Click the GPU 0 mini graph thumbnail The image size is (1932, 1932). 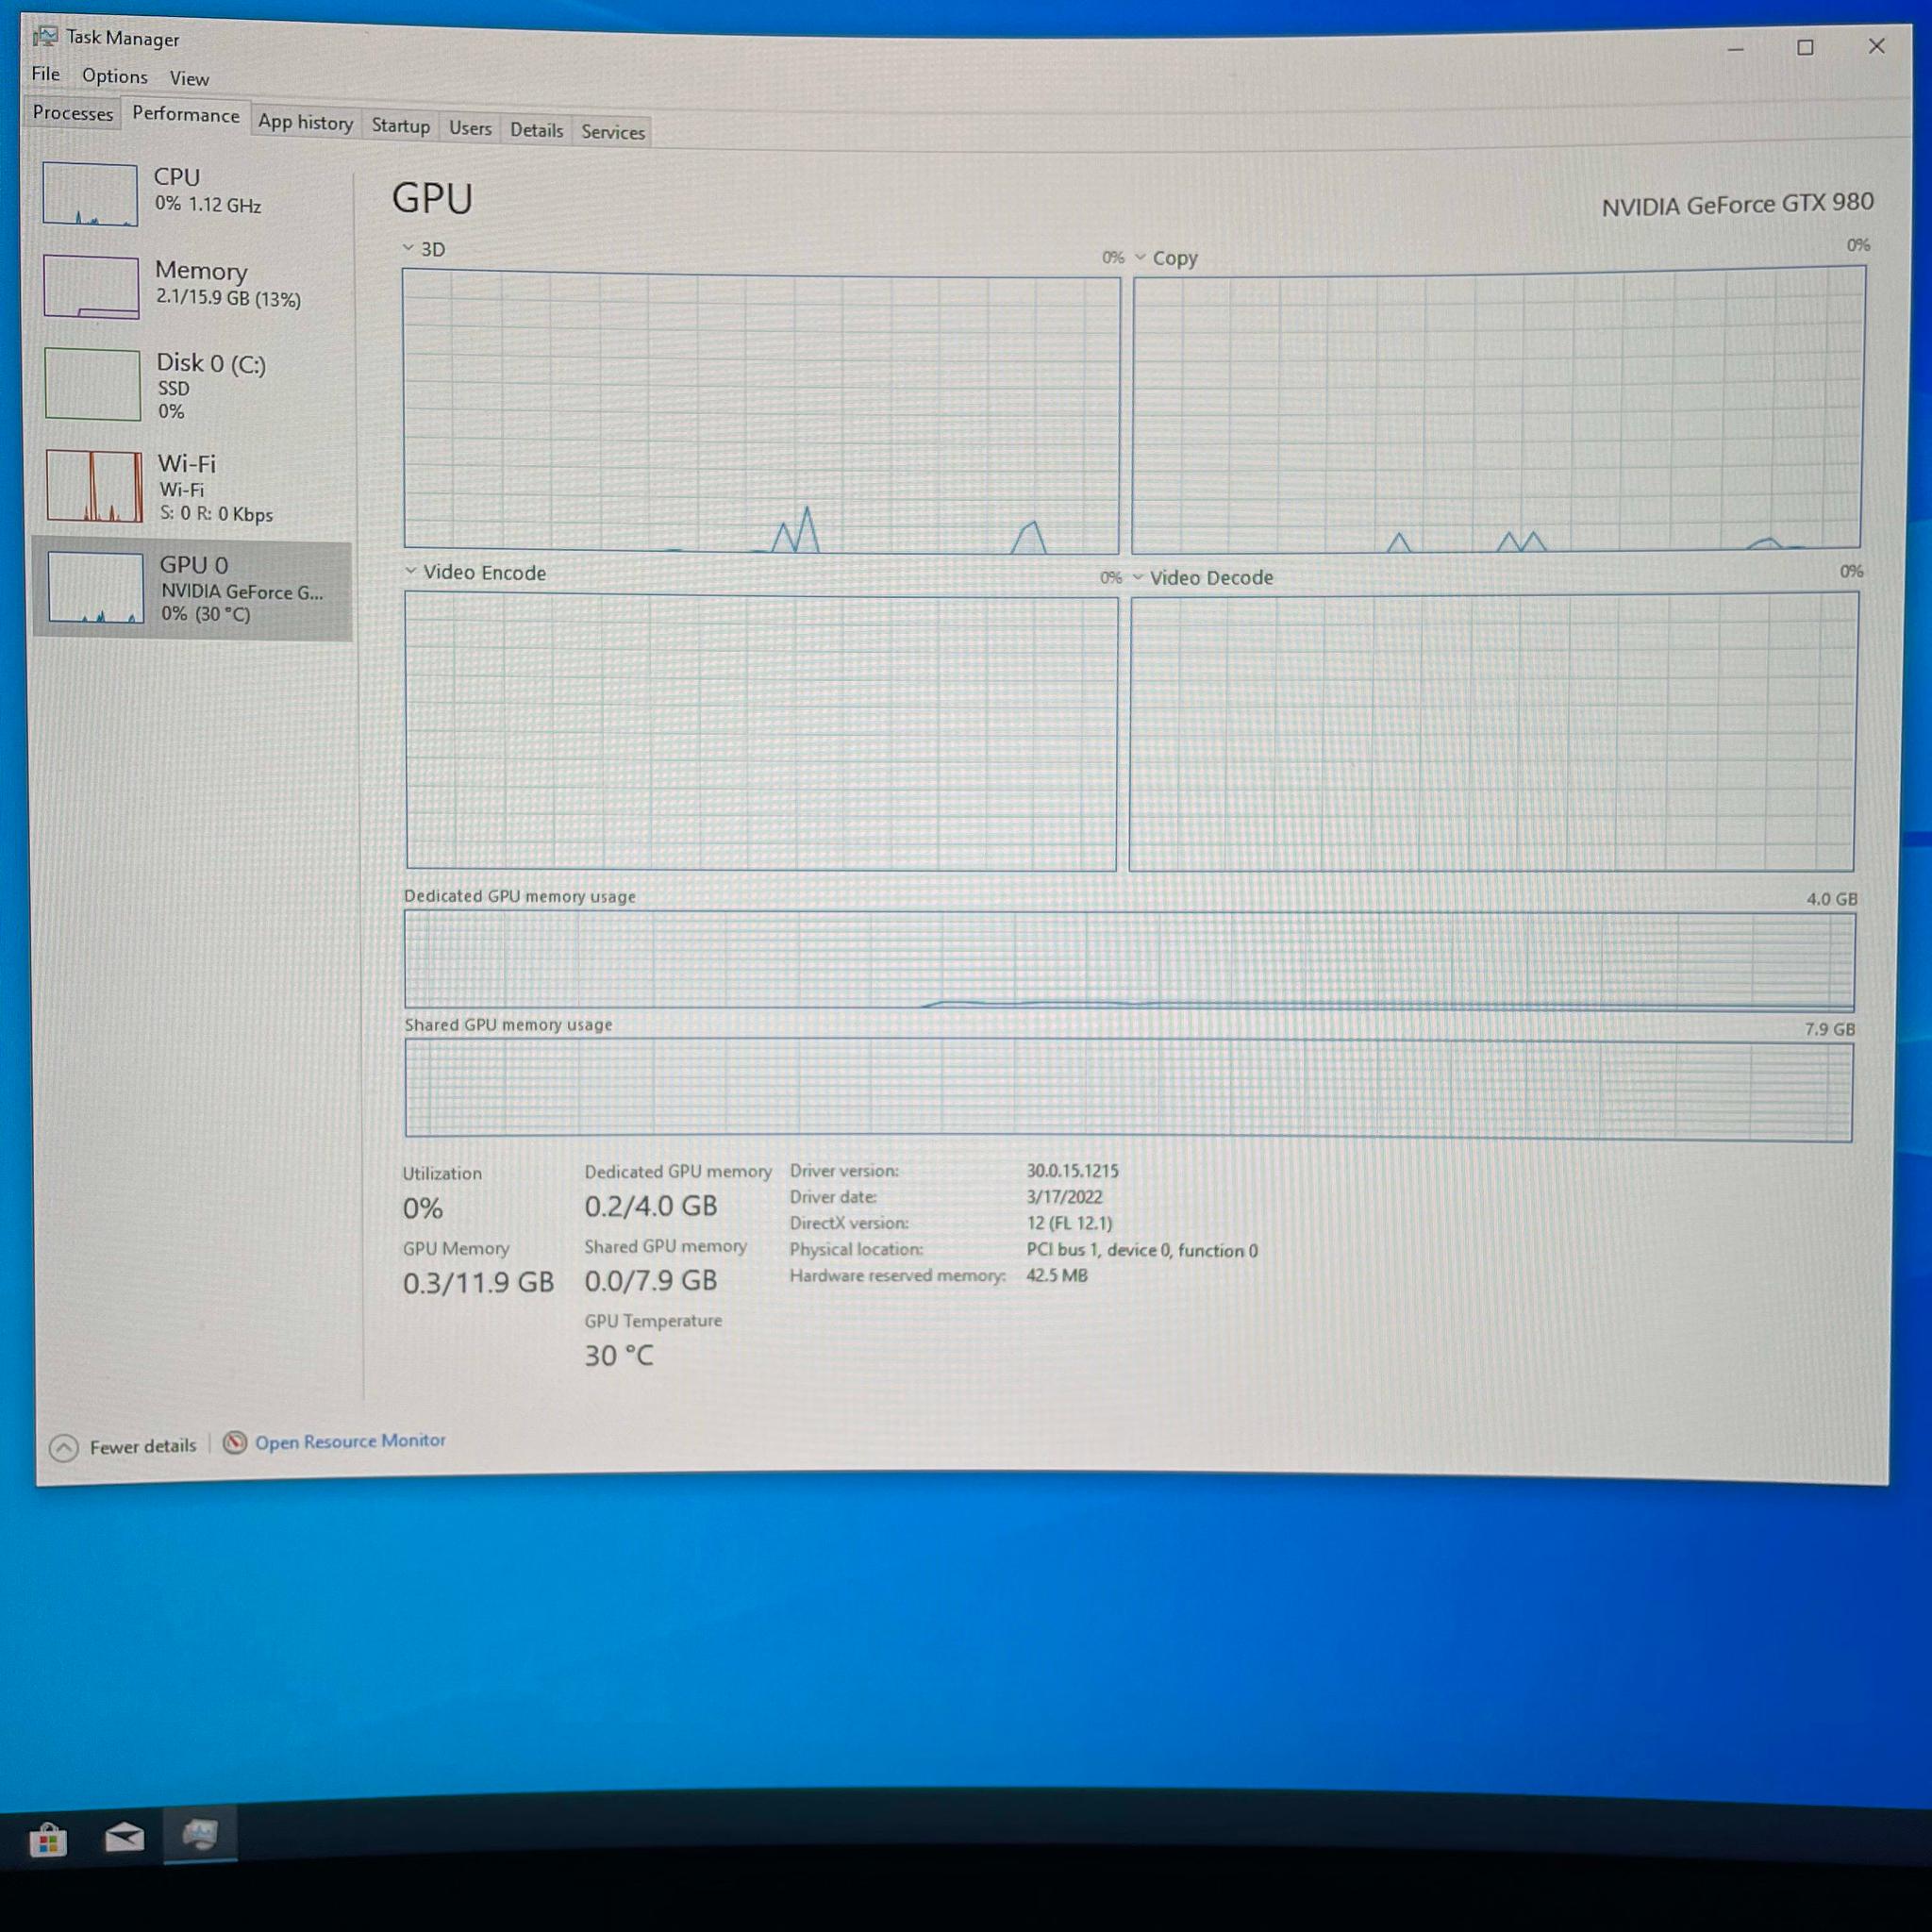click(x=96, y=588)
